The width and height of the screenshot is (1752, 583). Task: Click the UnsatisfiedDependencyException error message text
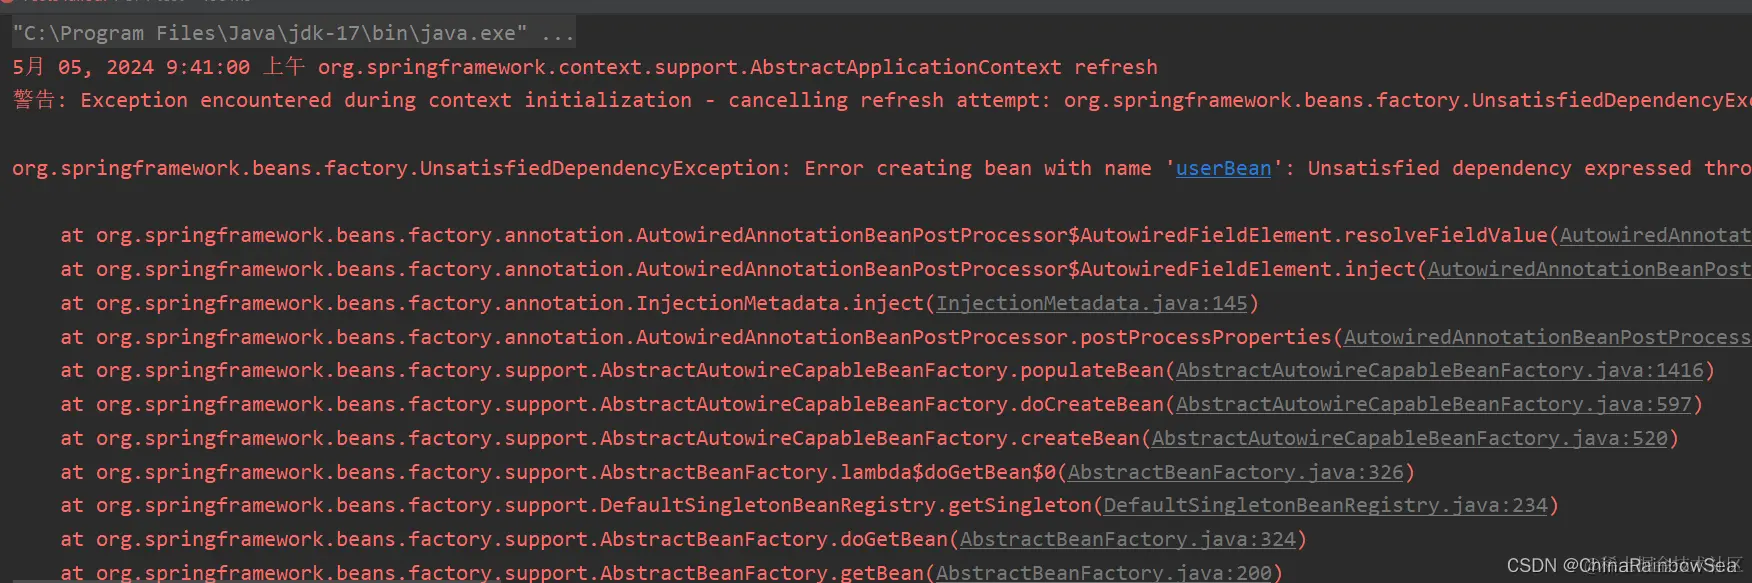pyautogui.click(x=881, y=168)
